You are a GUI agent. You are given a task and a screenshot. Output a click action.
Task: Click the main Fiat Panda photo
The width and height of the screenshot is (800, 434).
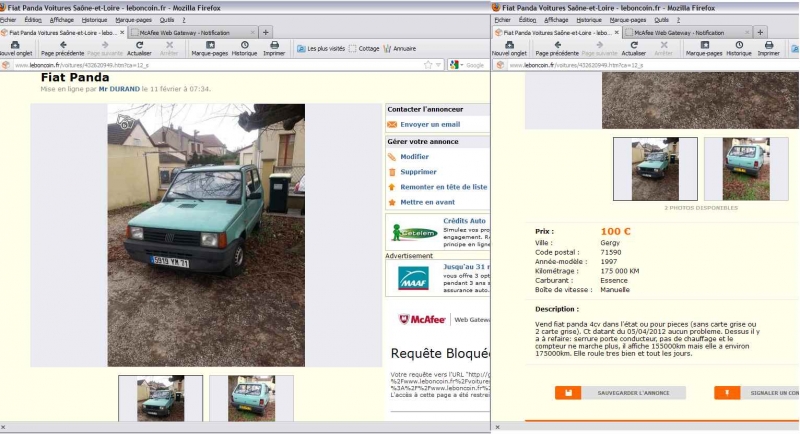click(x=206, y=235)
